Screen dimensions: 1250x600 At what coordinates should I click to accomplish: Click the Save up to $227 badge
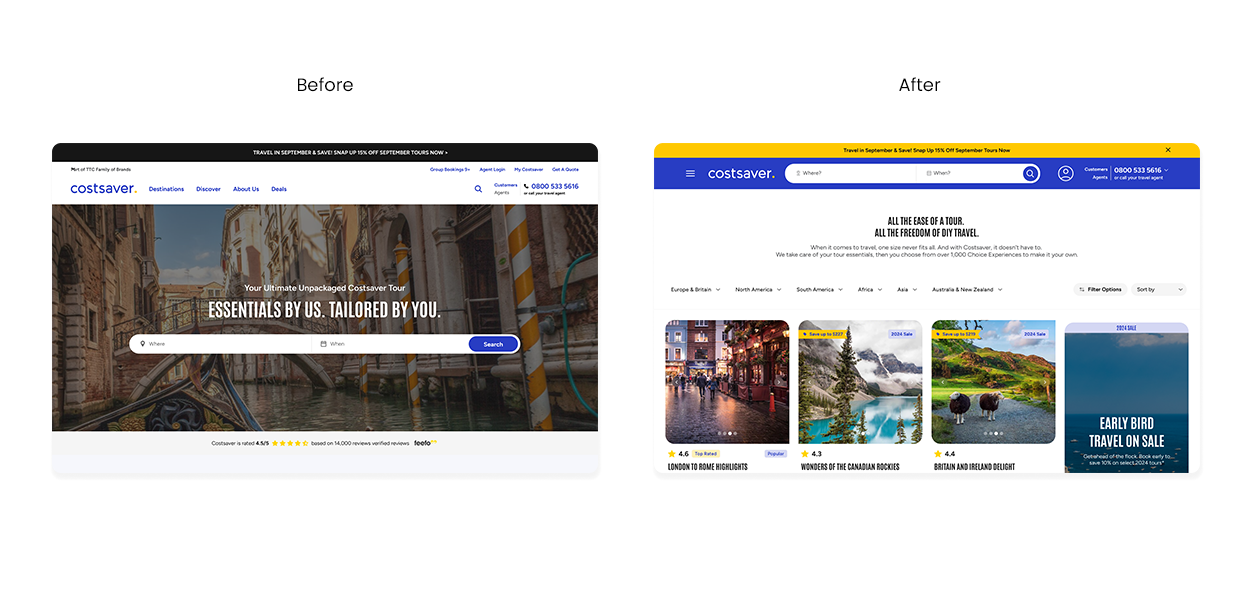(x=823, y=334)
